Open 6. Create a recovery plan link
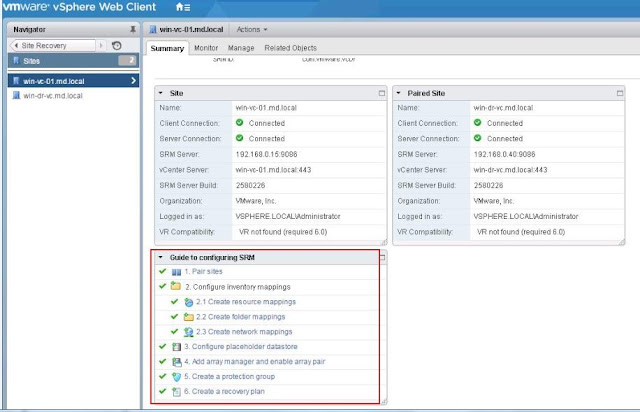 click(x=224, y=391)
